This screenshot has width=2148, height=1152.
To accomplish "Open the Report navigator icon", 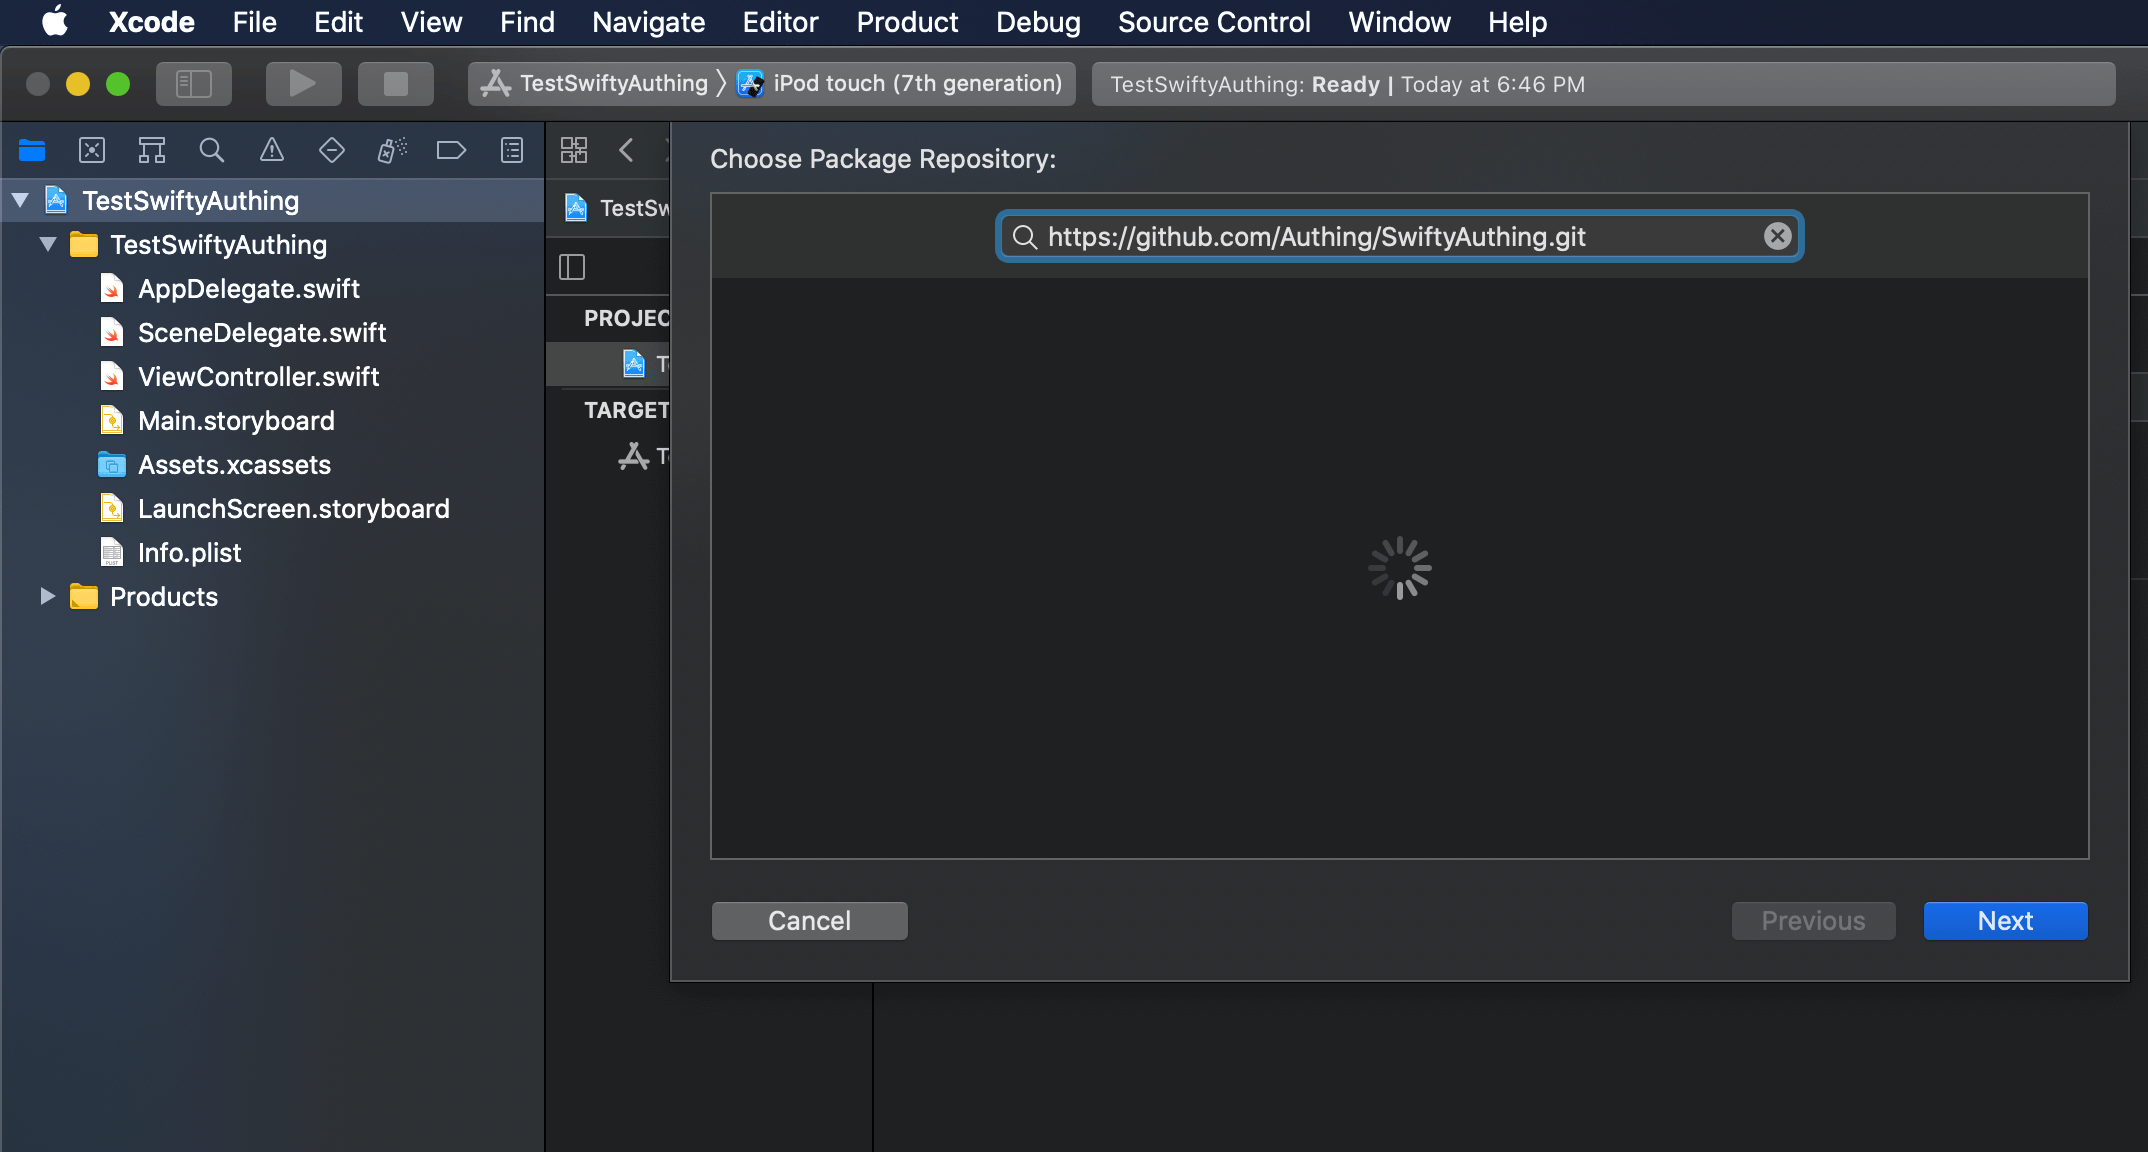I will (x=512, y=151).
